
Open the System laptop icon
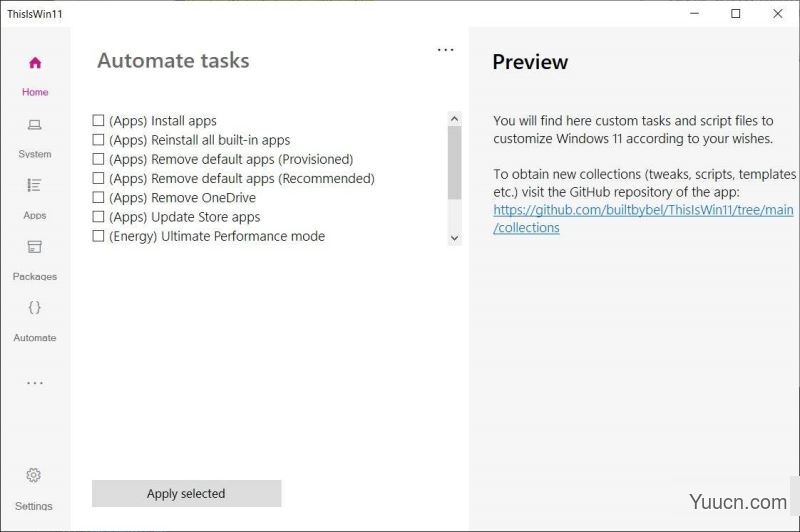coord(35,125)
